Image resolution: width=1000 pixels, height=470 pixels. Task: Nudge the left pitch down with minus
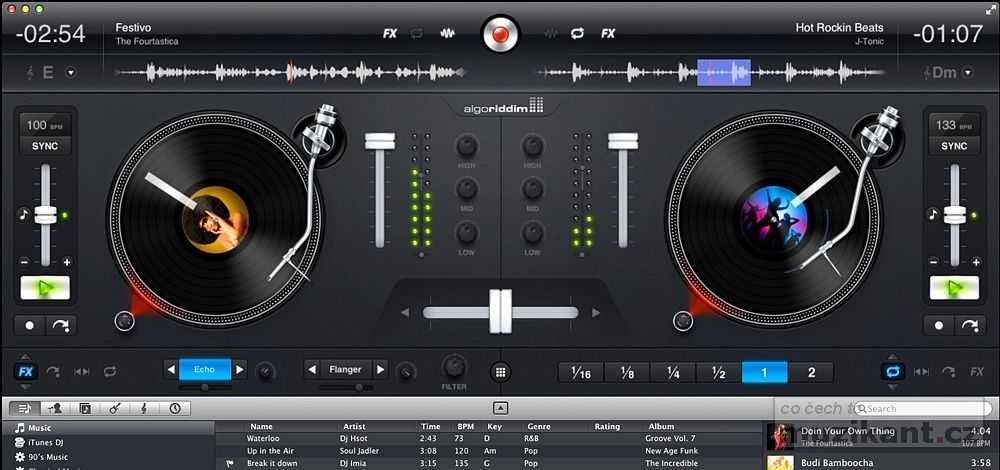(x=24, y=261)
